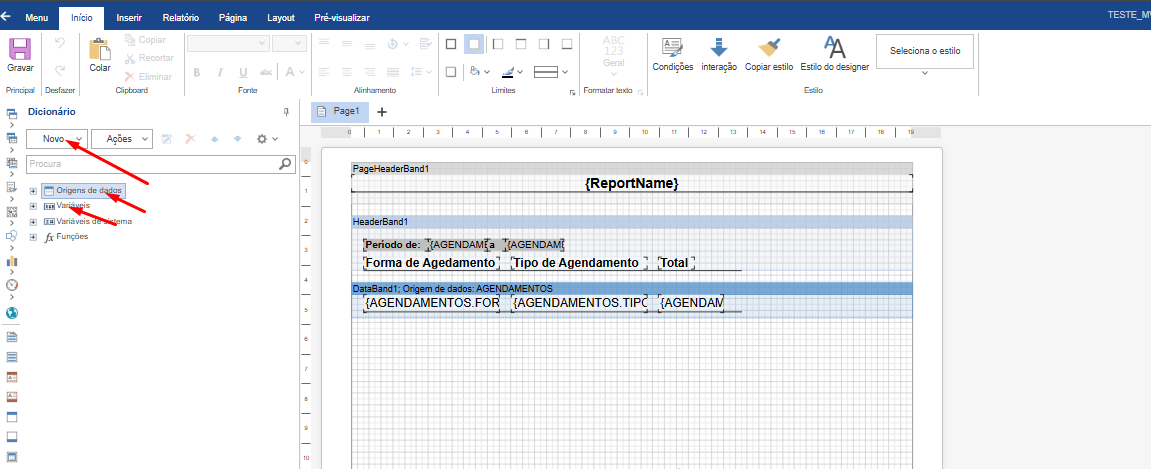Align text right in Alinhamento group
The image size is (1151, 469).
(x=370, y=72)
